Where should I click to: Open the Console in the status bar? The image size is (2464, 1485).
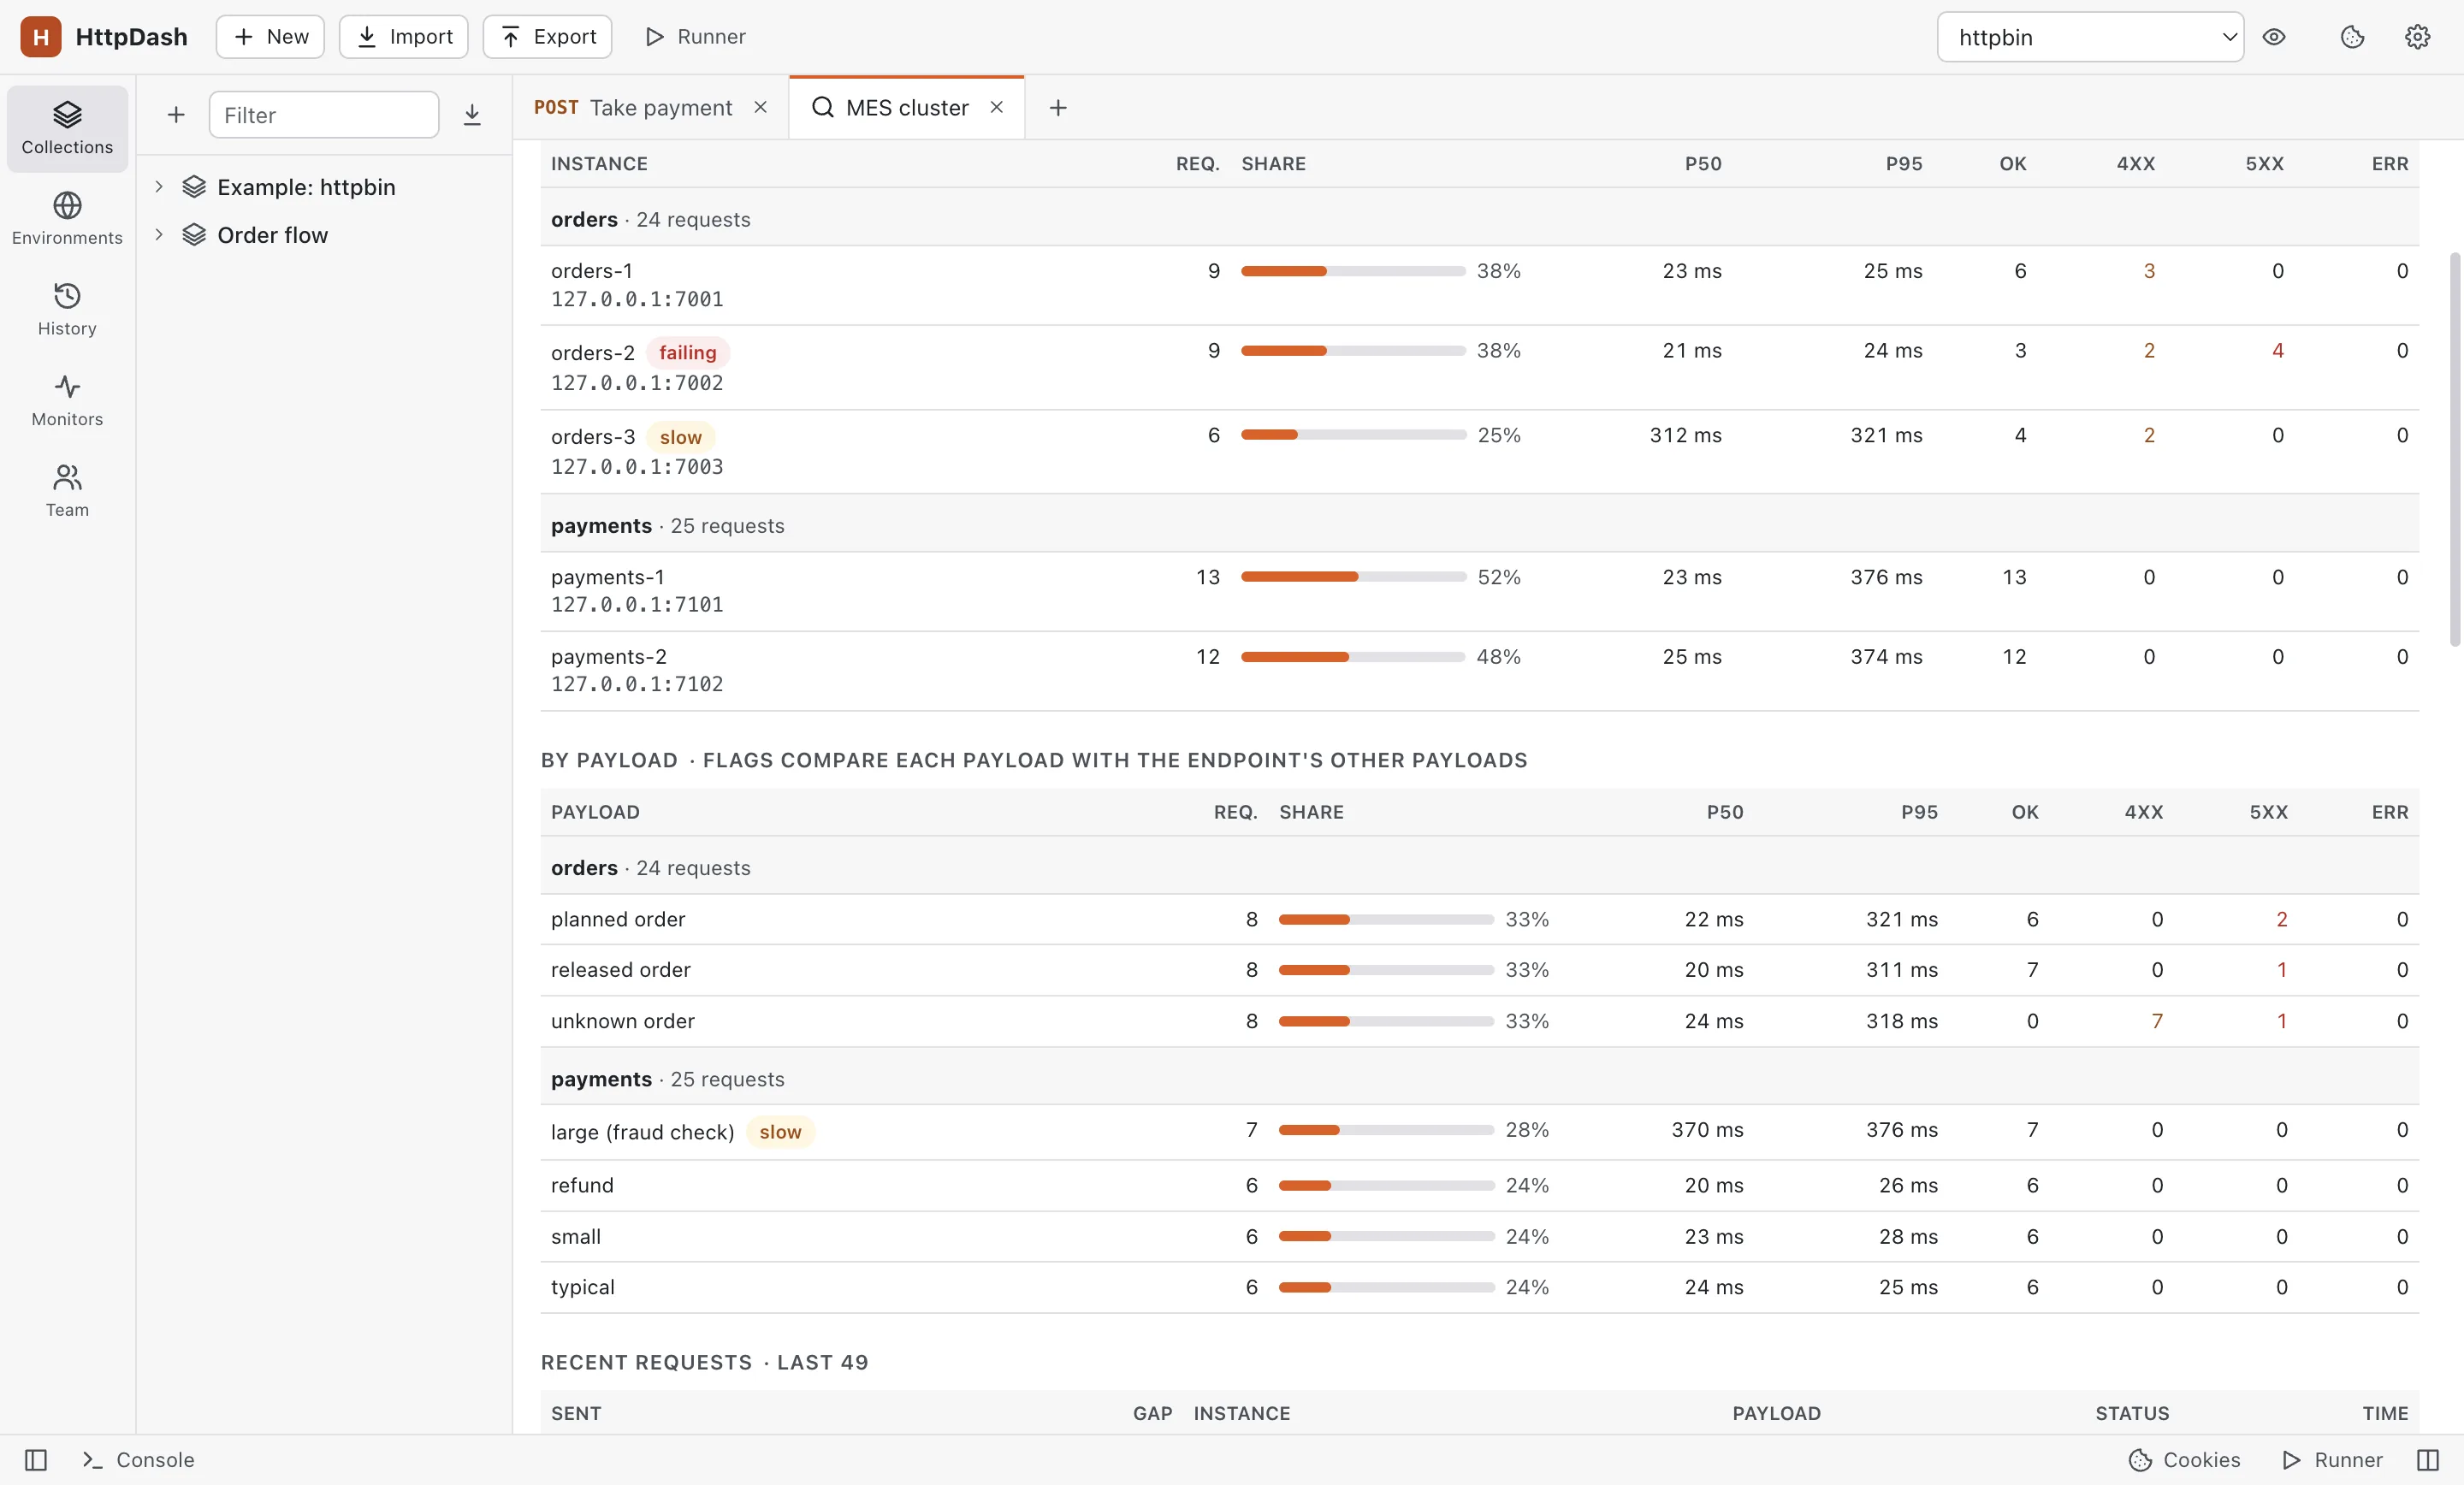tap(139, 1460)
